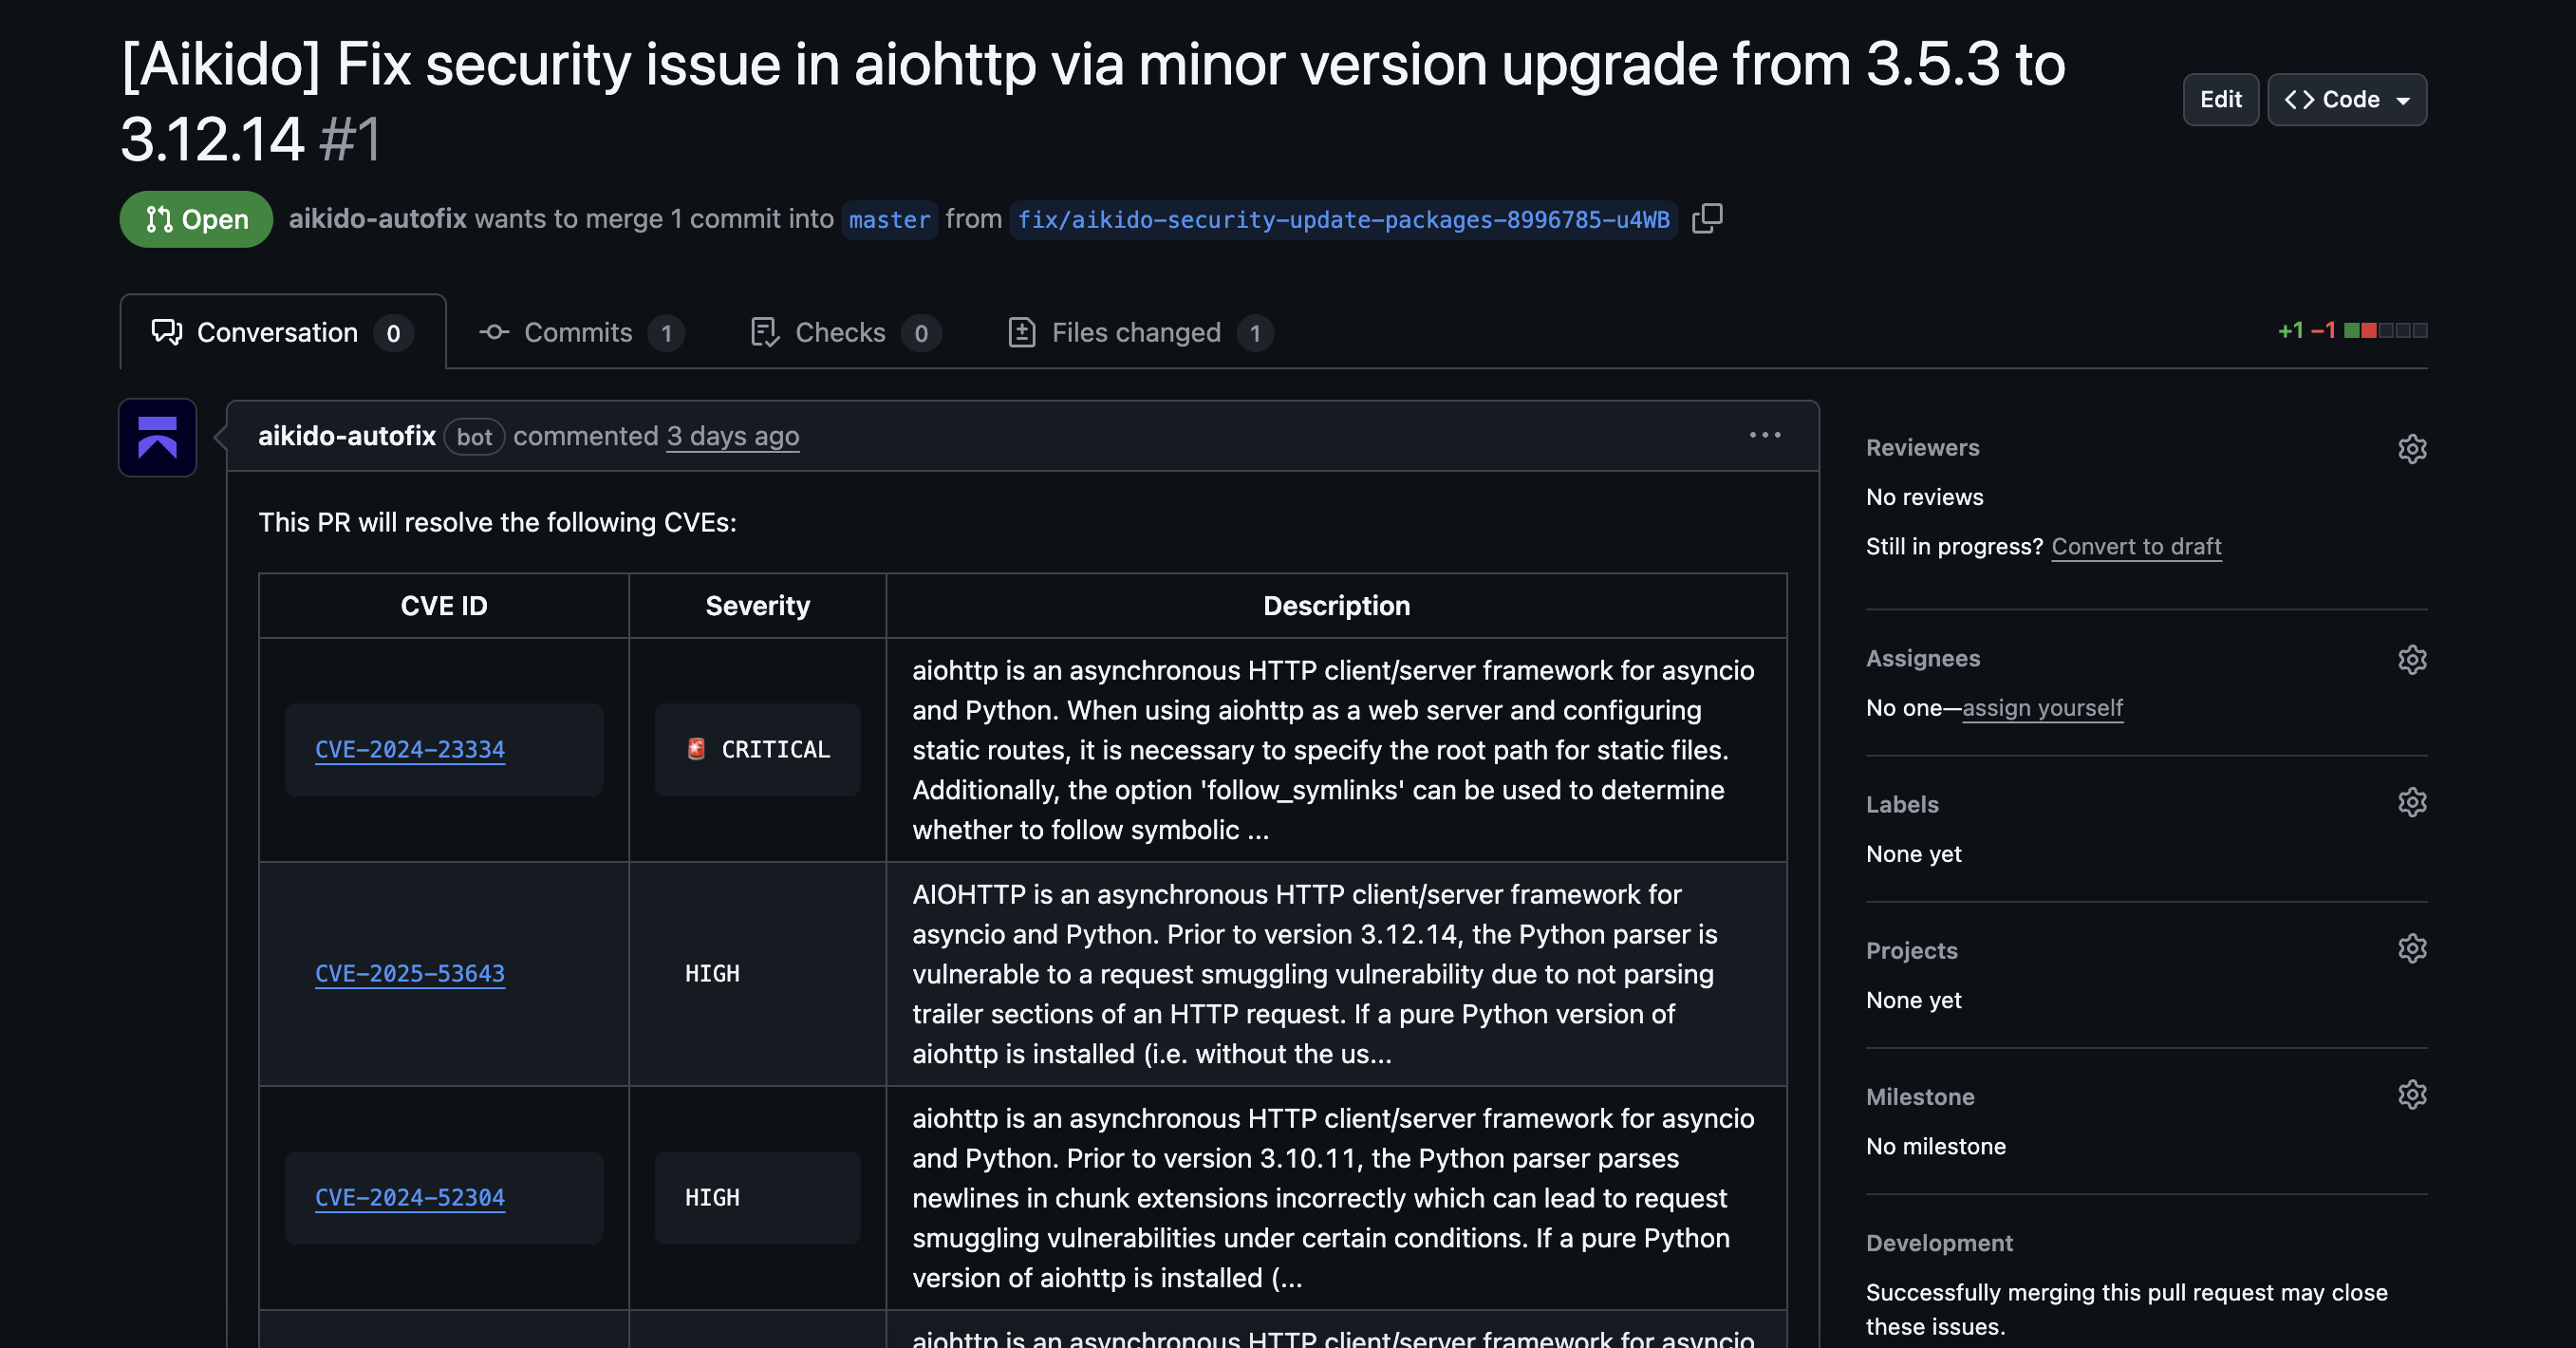Click the Edit title button

click(x=2220, y=100)
